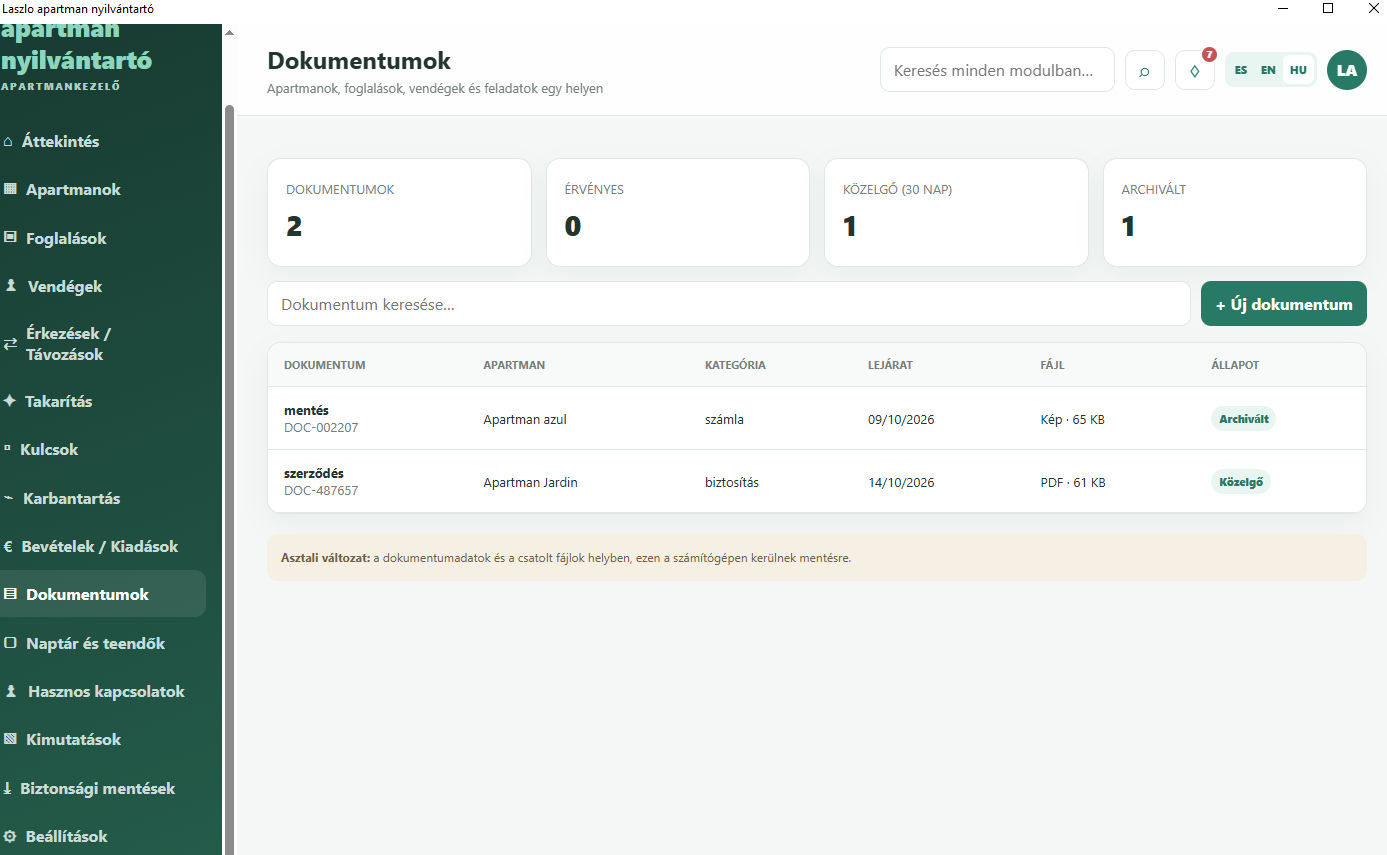
Task: Click the download icon beside Biztonsági mentések
Action: (8, 788)
